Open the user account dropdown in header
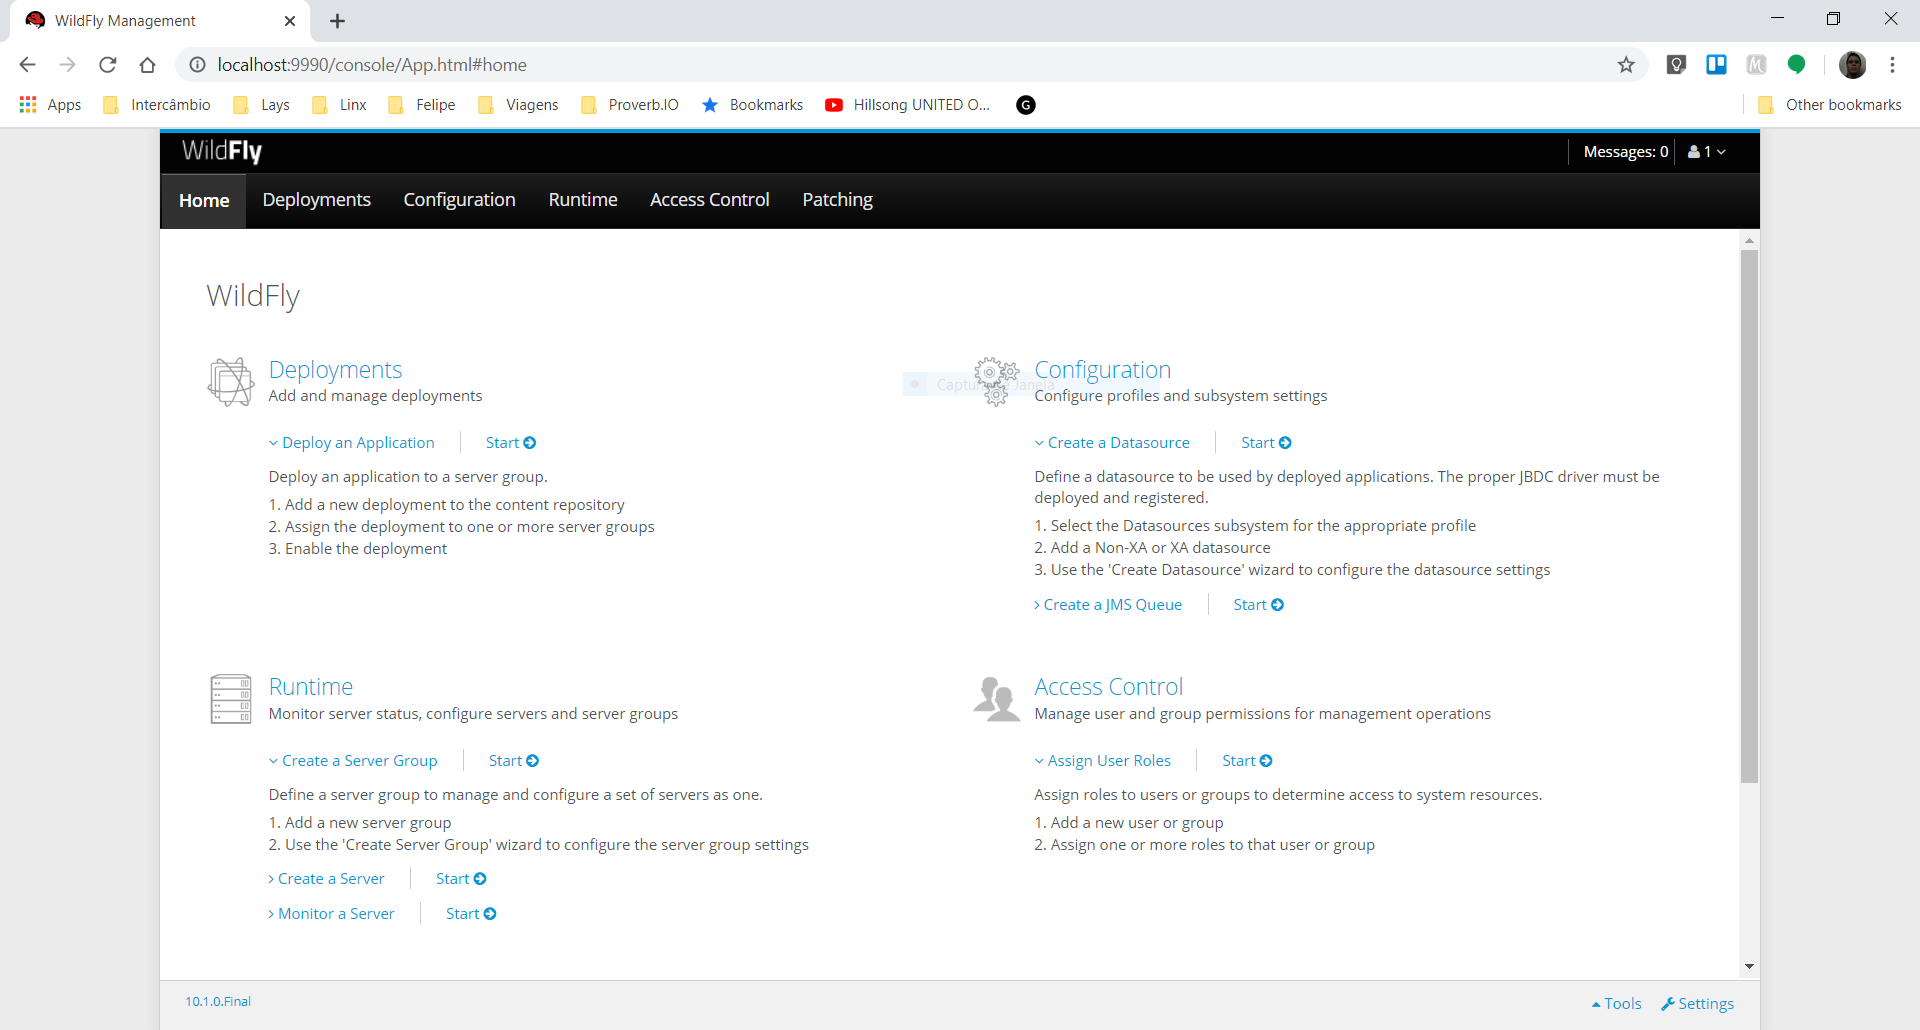 click(x=1707, y=152)
